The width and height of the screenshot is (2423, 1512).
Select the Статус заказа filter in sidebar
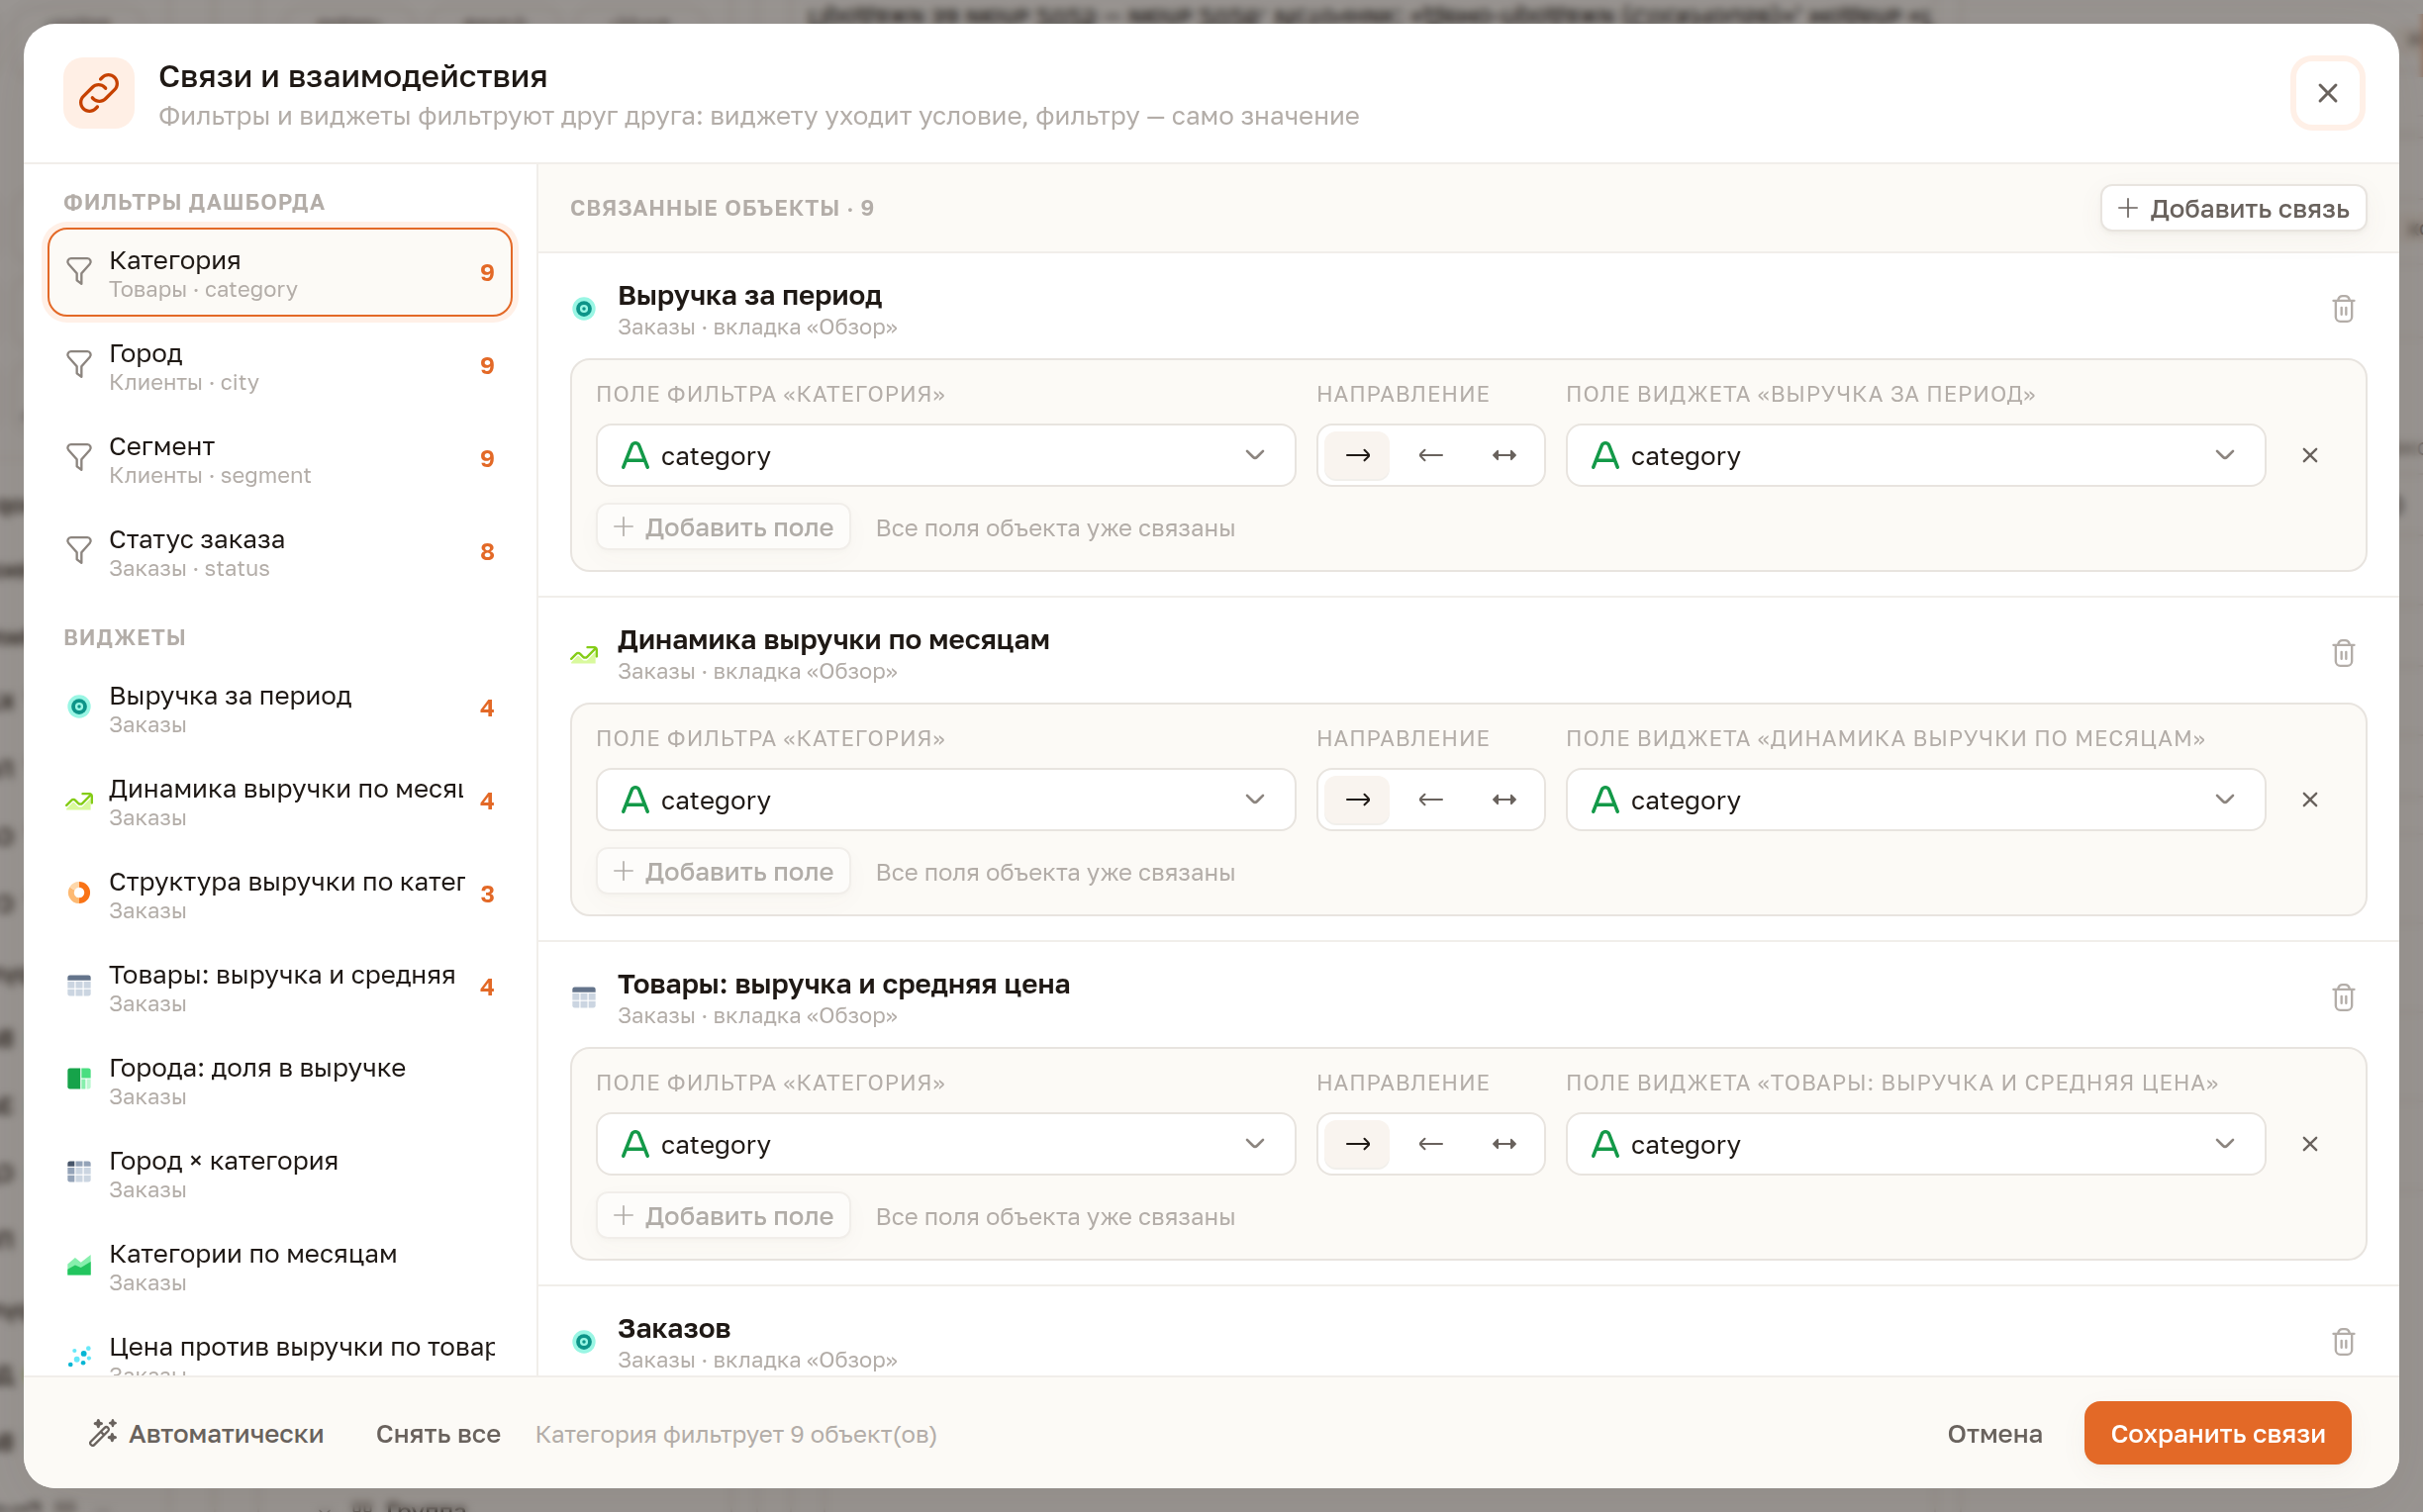tap(280, 552)
